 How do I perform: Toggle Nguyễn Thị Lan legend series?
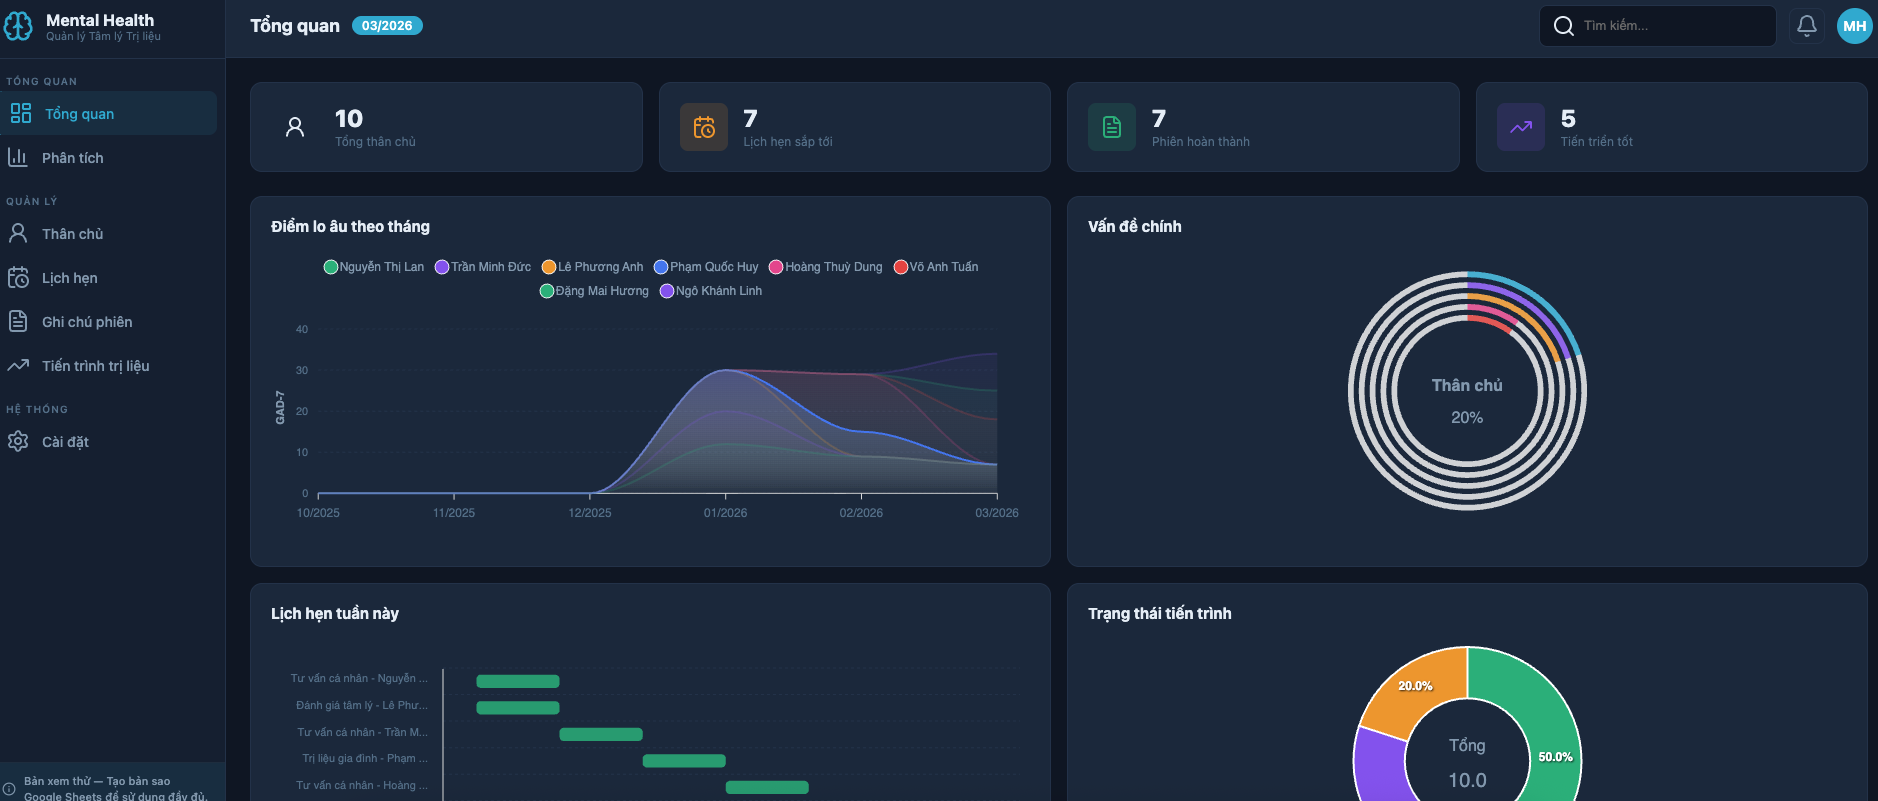click(x=374, y=267)
